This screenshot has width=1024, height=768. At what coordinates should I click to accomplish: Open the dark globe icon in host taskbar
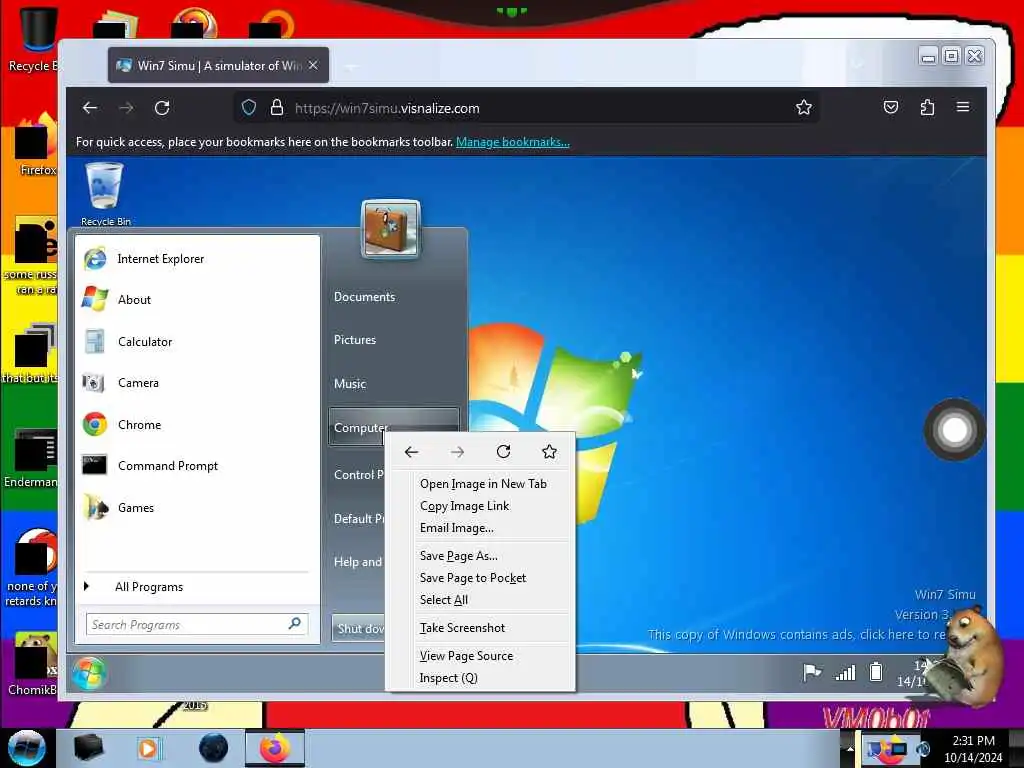214,748
